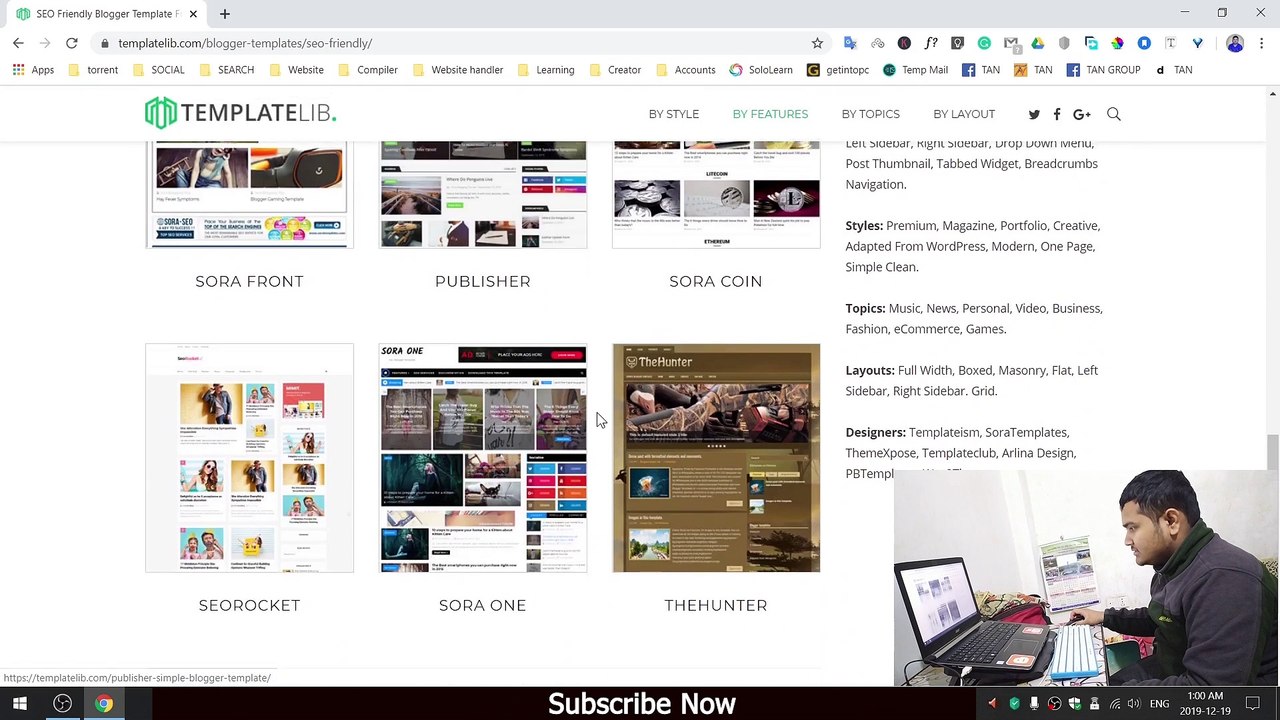
Task: Open the torrent bookmark folder
Action: (93, 70)
